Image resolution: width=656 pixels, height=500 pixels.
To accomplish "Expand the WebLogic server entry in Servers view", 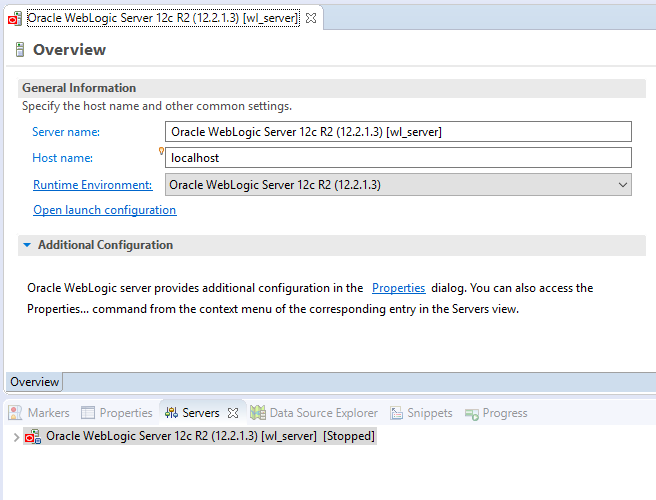I will point(16,437).
